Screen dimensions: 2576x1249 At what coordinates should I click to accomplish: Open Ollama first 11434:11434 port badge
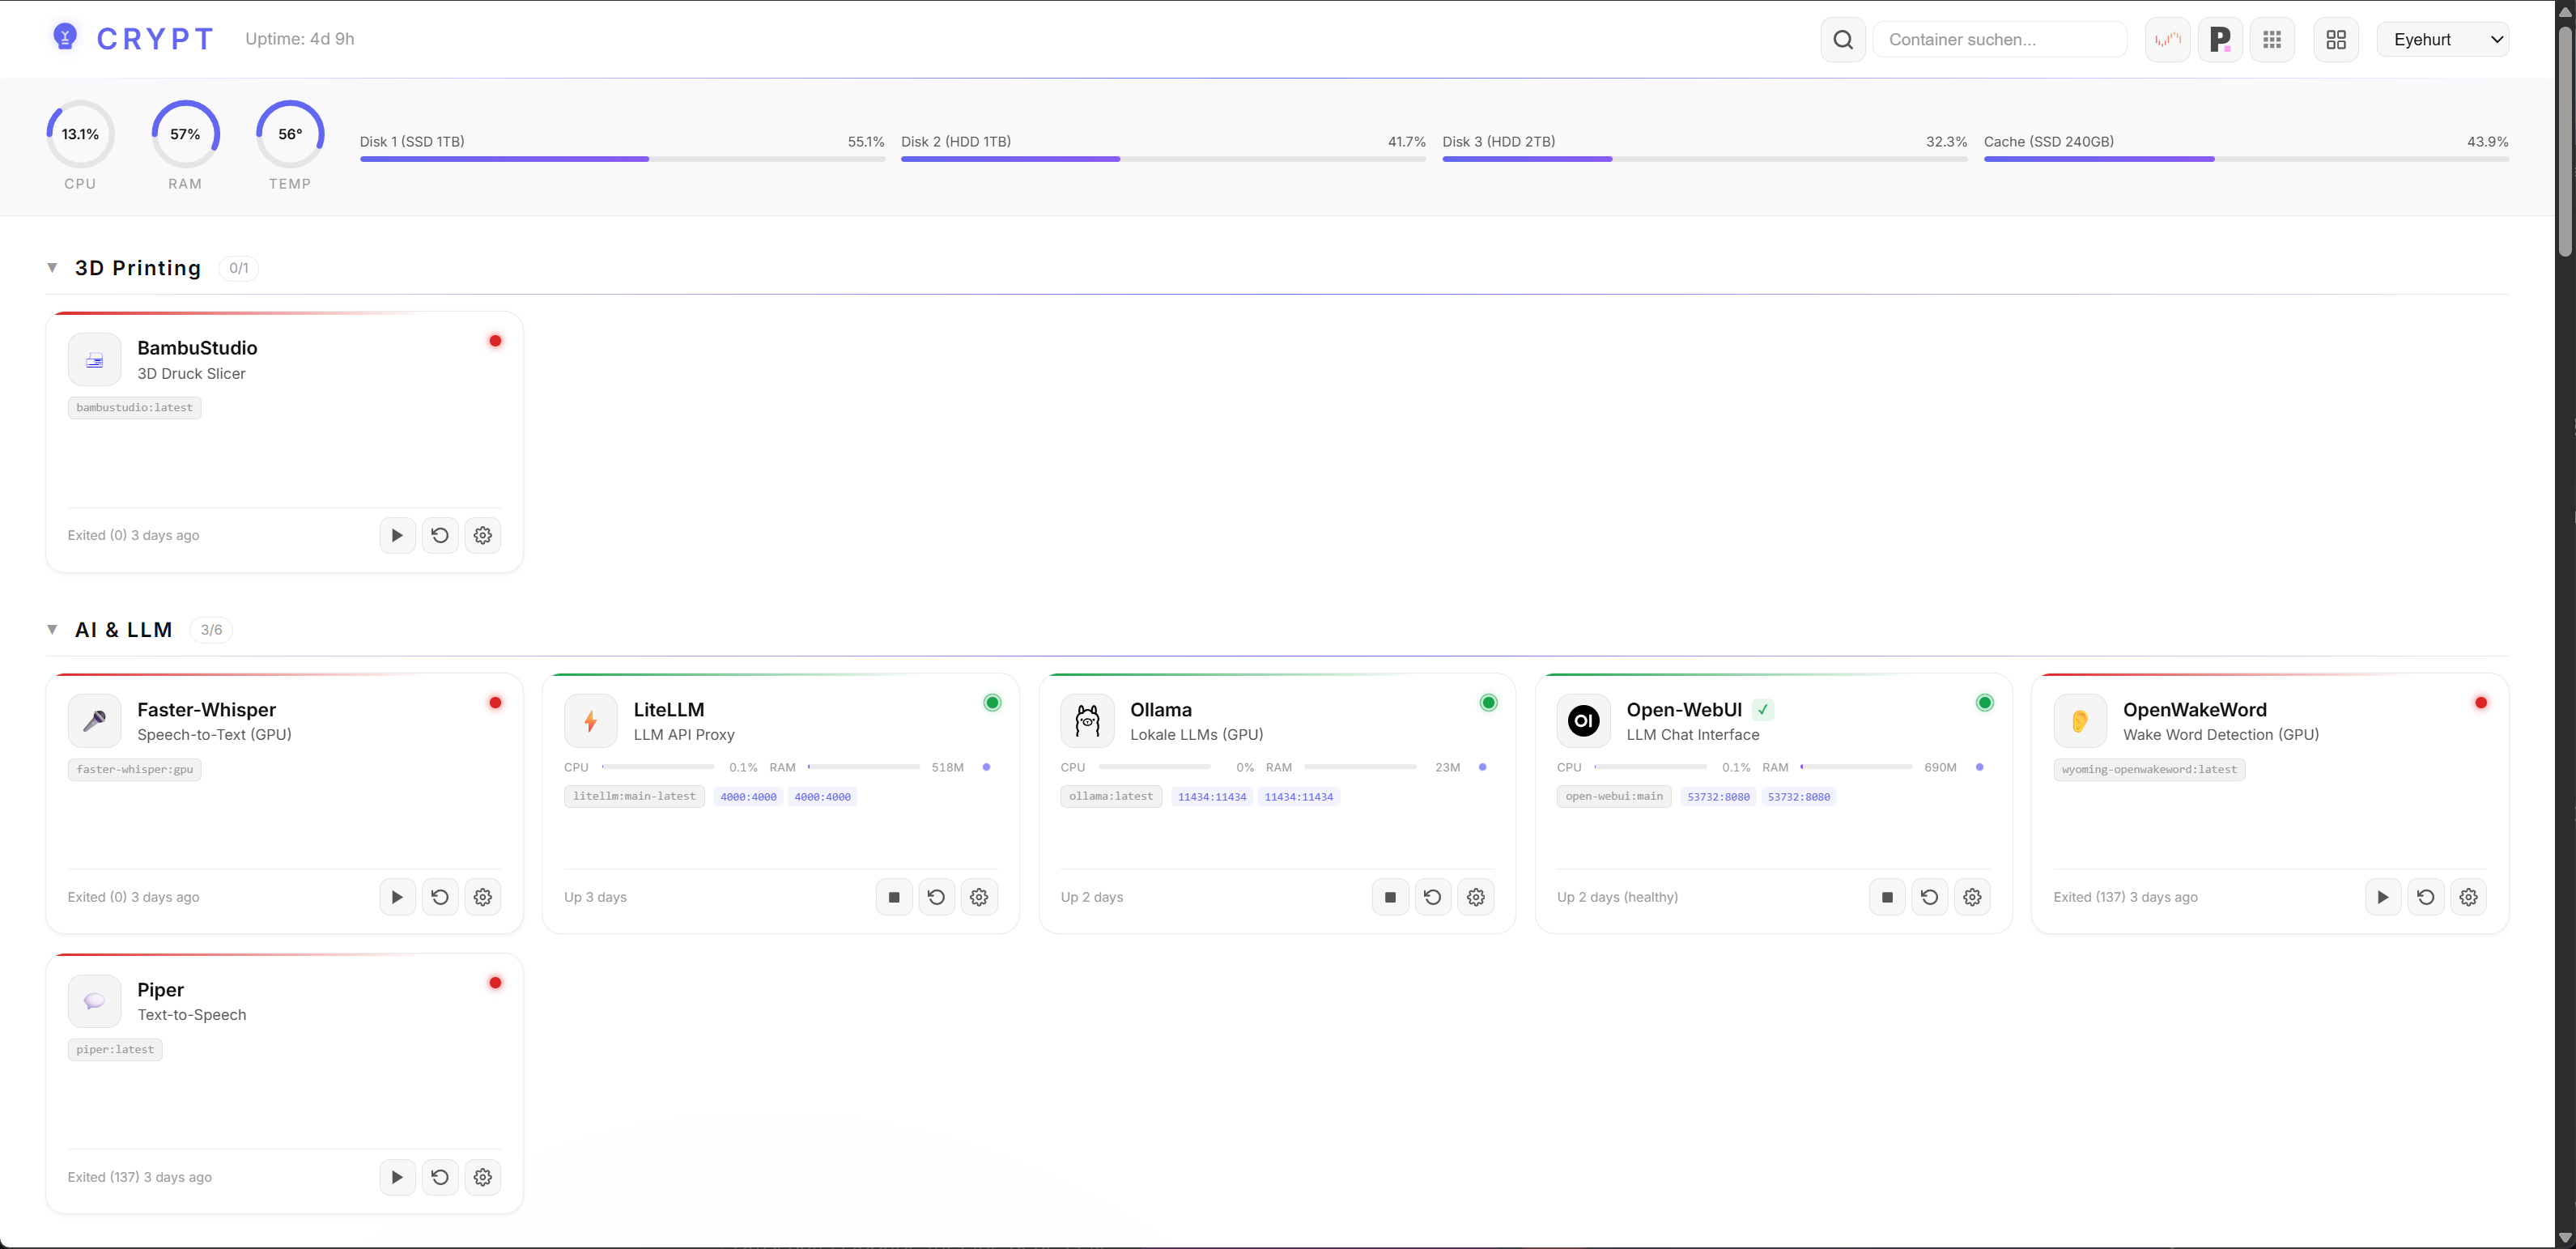(x=1212, y=797)
